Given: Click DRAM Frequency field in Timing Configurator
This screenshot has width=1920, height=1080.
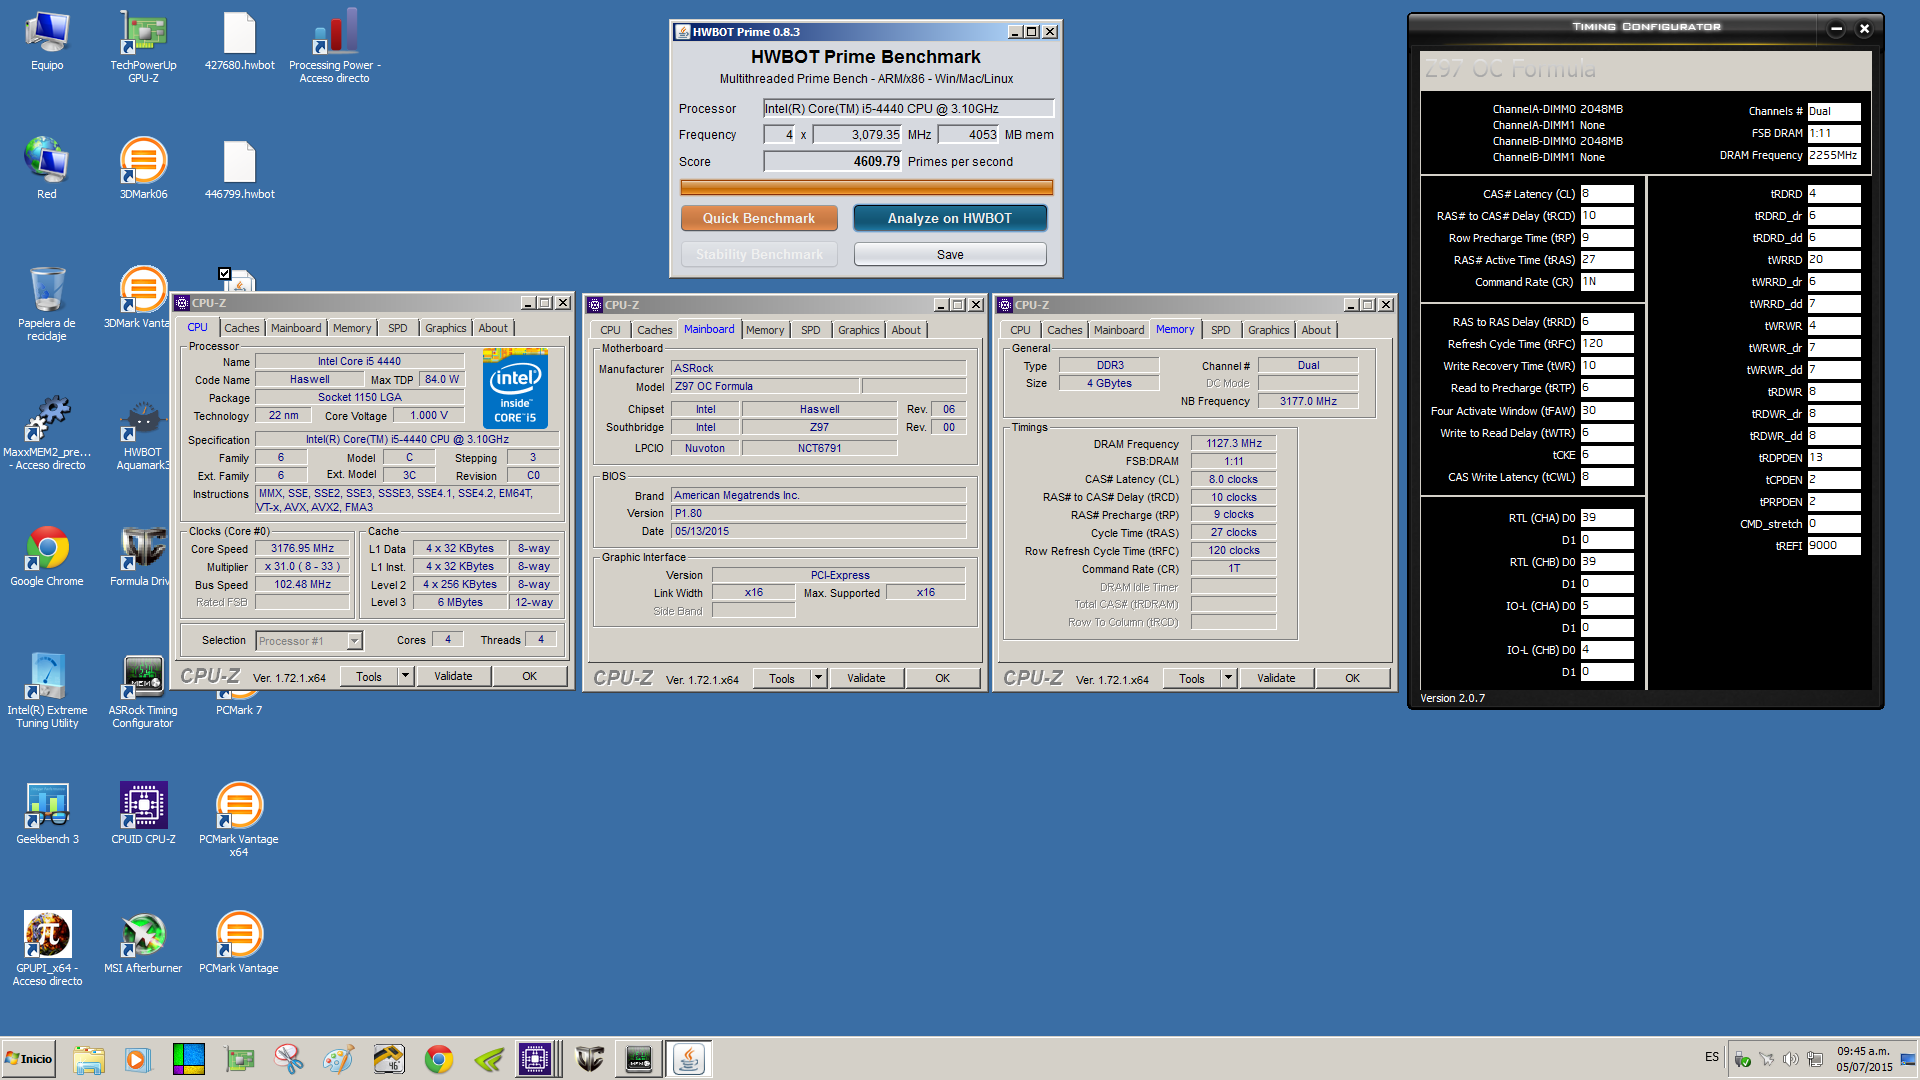Looking at the screenshot, I should pos(1833,156).
